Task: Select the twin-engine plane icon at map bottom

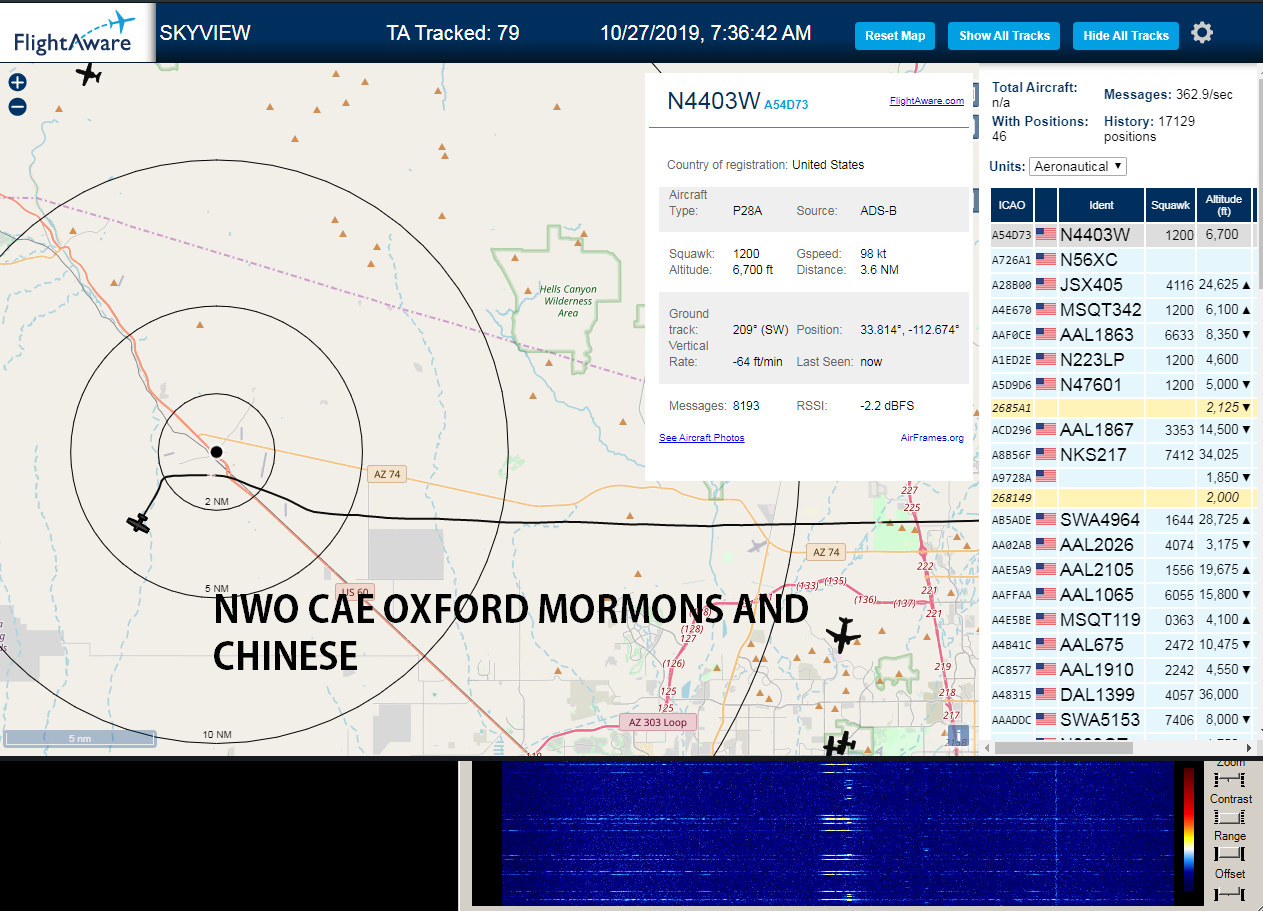Action: coord(840,744)
